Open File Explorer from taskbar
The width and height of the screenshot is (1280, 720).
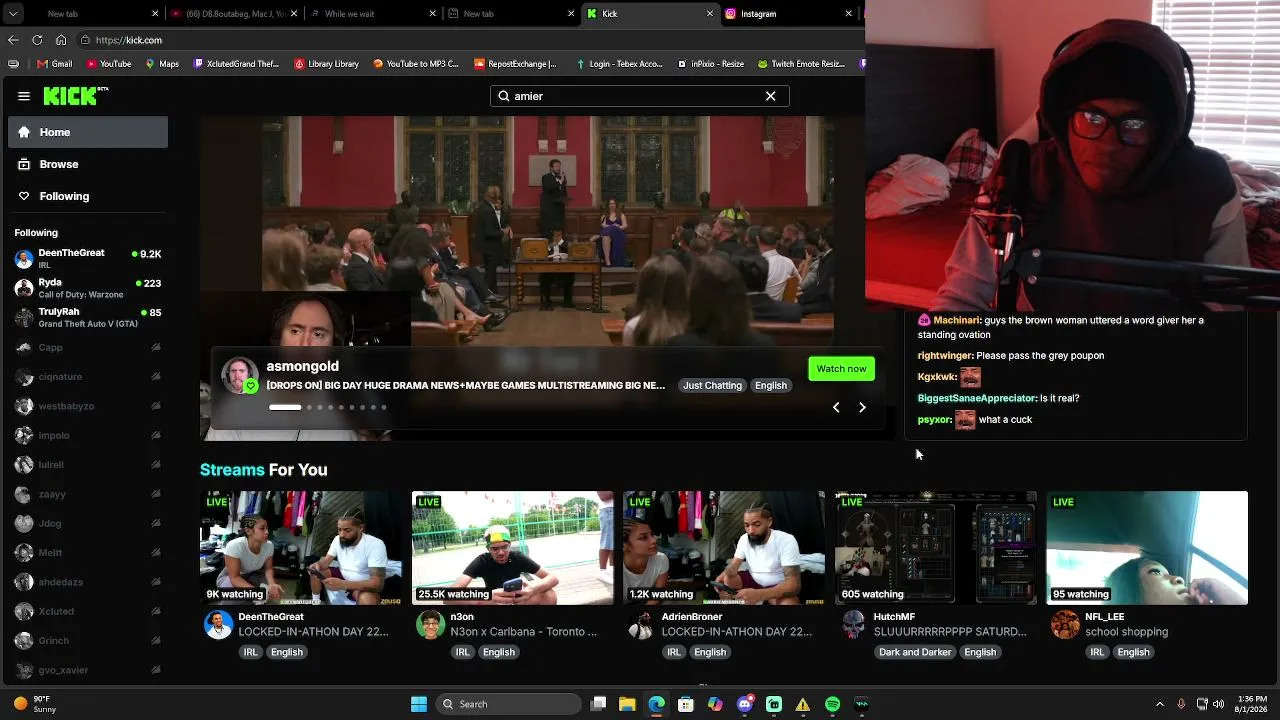[x=627, y=704]
